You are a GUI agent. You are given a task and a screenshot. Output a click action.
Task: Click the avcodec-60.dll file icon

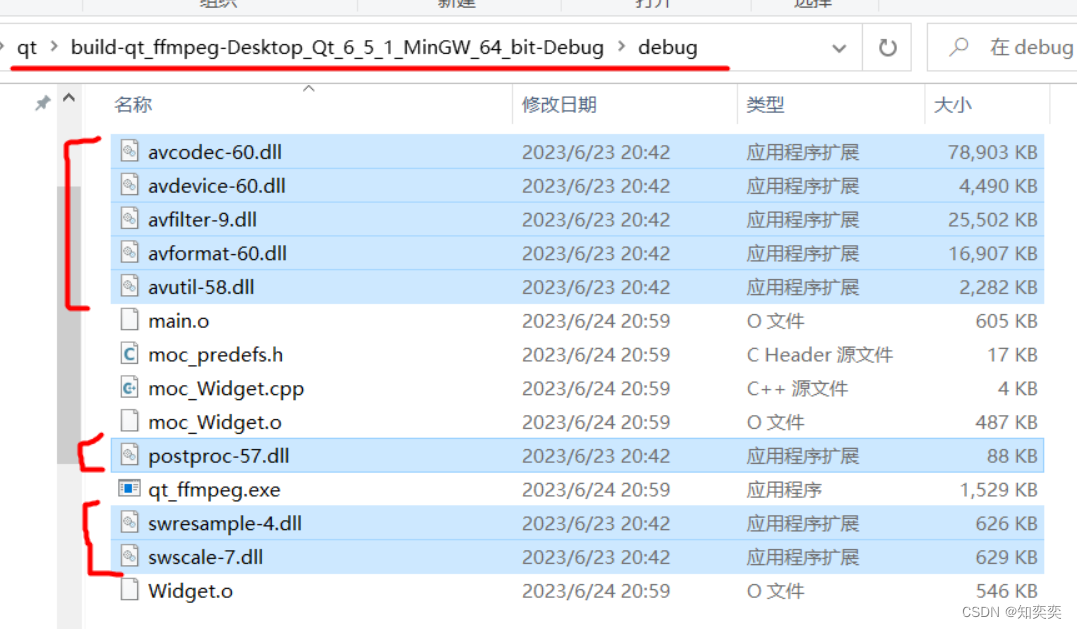click(130, 151)
